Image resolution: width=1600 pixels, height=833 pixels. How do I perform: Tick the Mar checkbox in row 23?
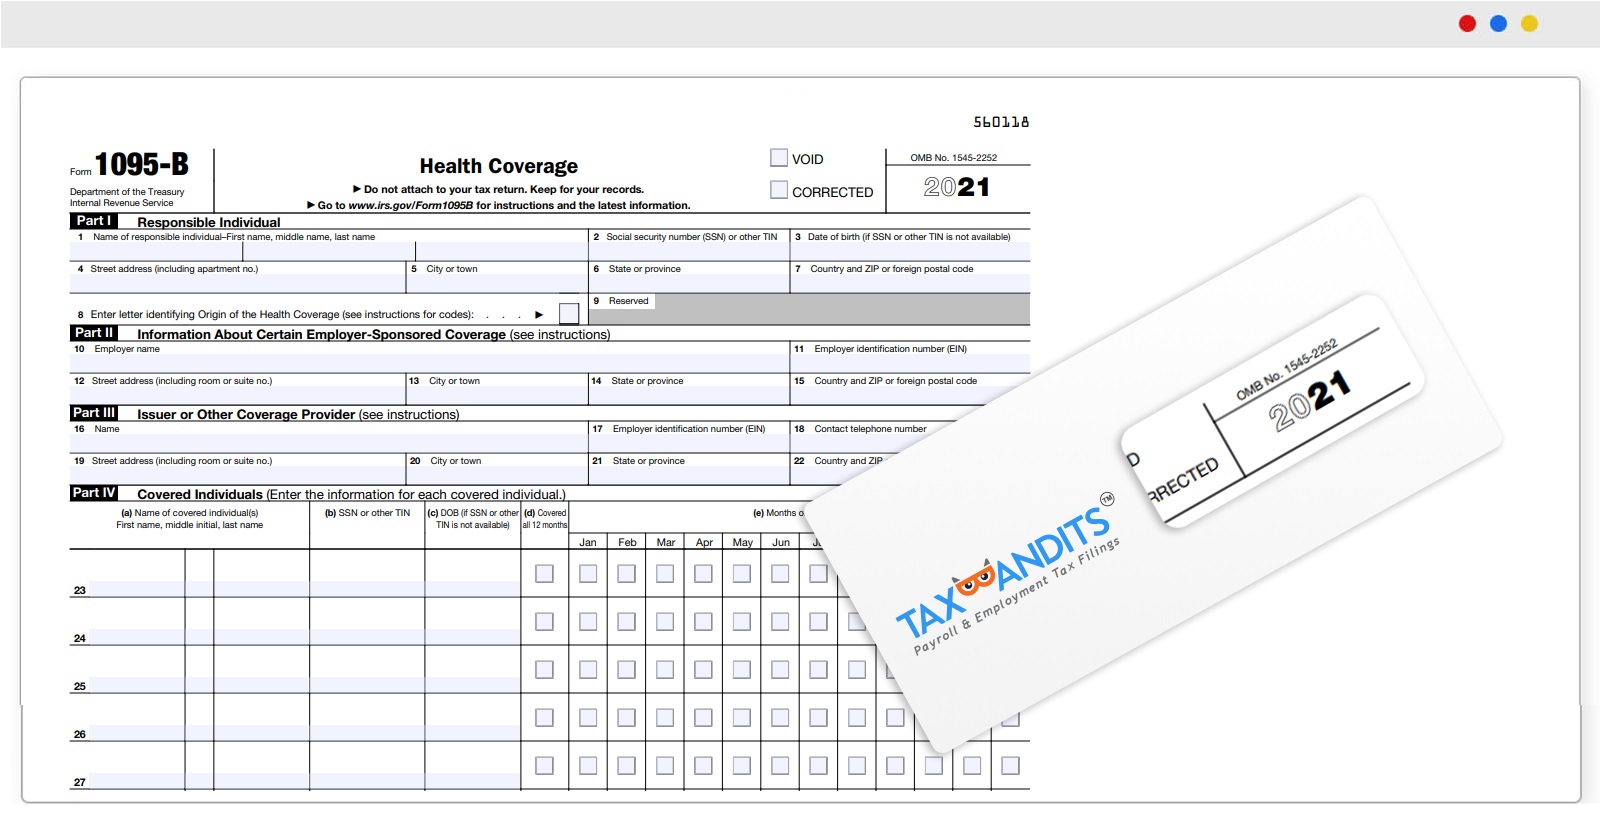point(665,574)
